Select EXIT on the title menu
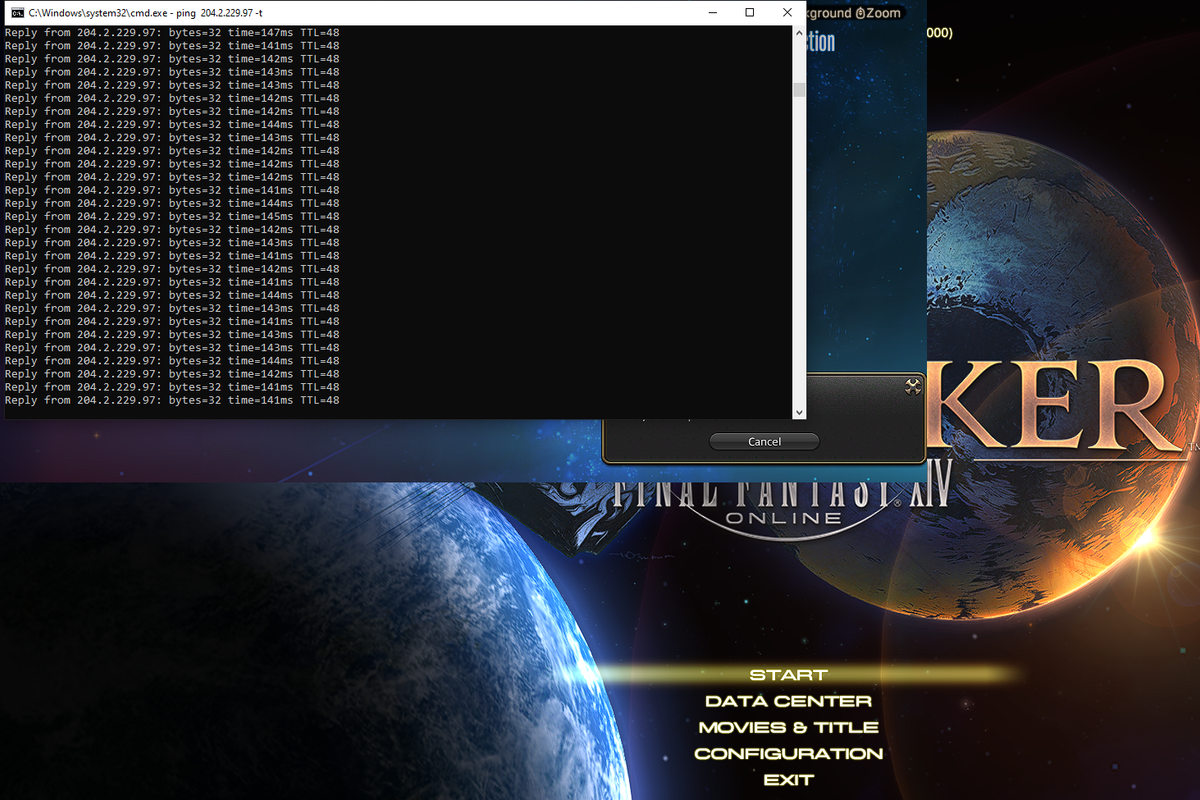This screenshot has width=1200, height=800. click(788, 779)
